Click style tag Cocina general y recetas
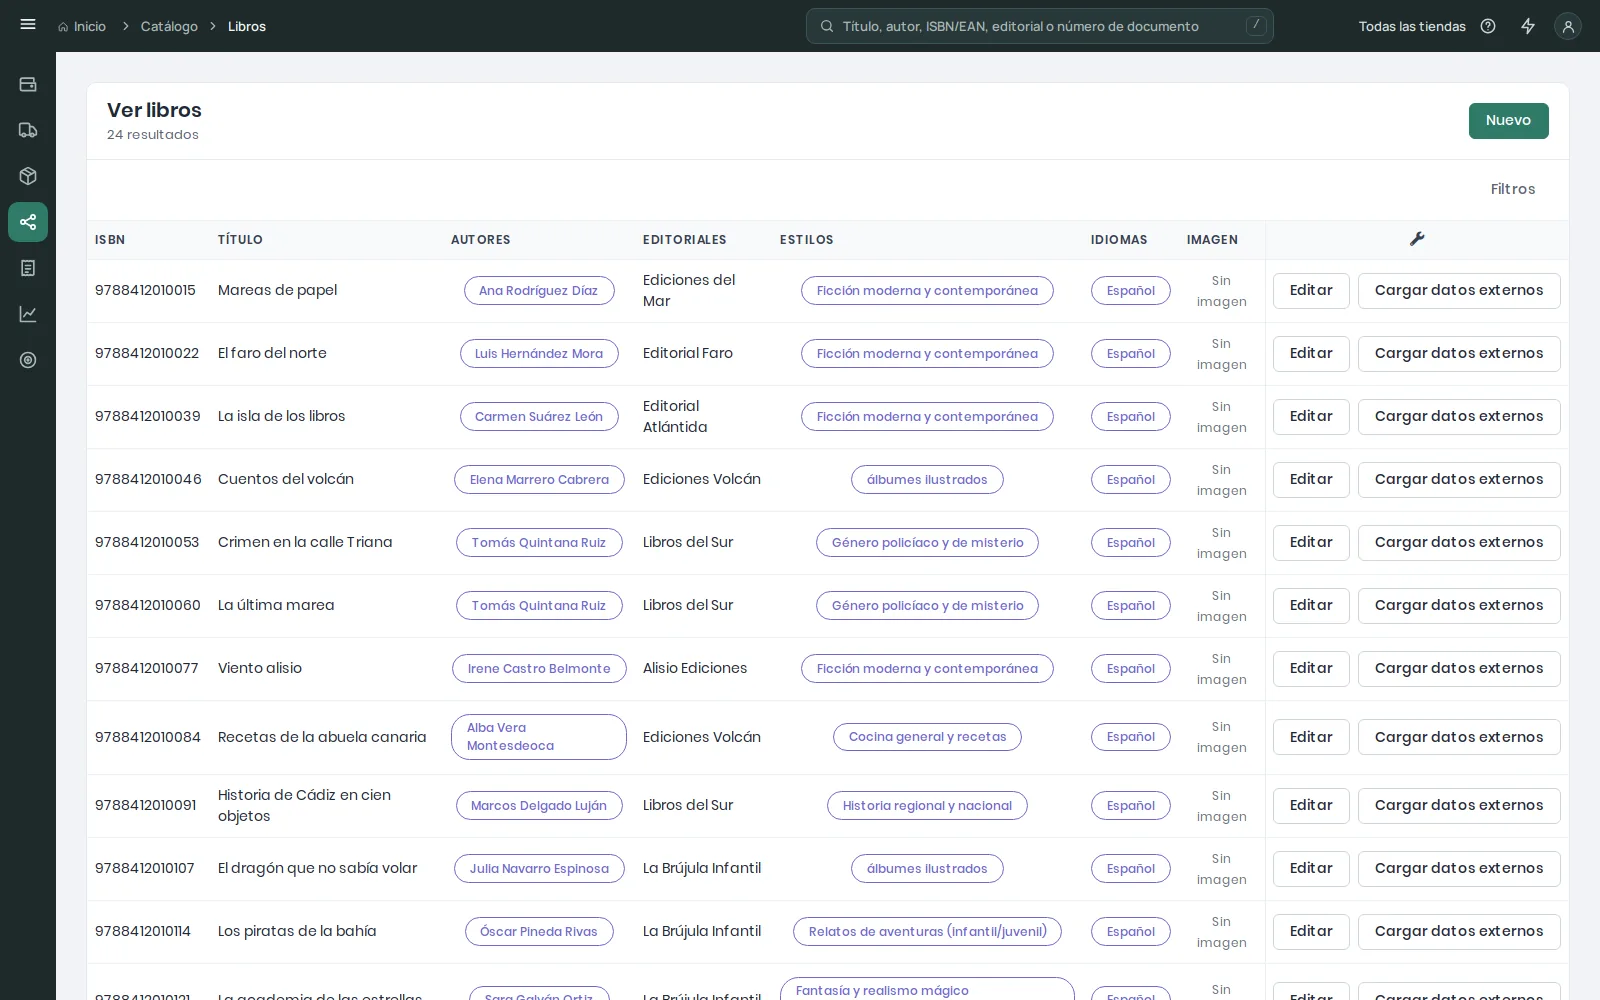Viewport: 1600px width, 1000px height. [x=927, y=737]
